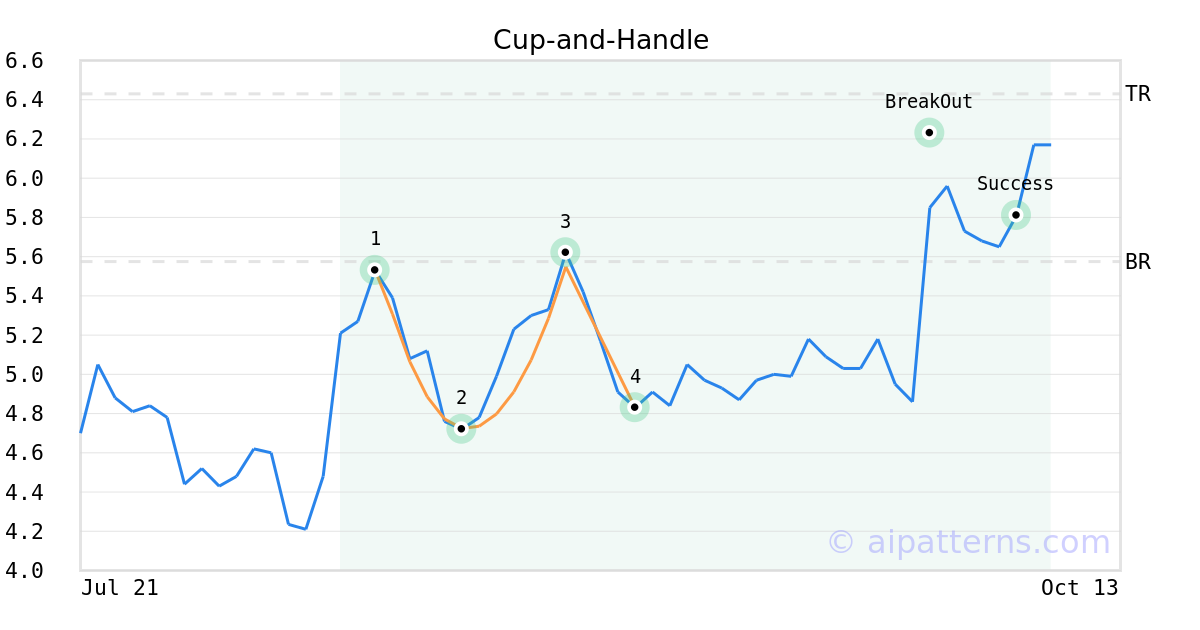Click the 5.0 y-axis tick label
The image size is (1200, 630).
[x=24, y=375]
